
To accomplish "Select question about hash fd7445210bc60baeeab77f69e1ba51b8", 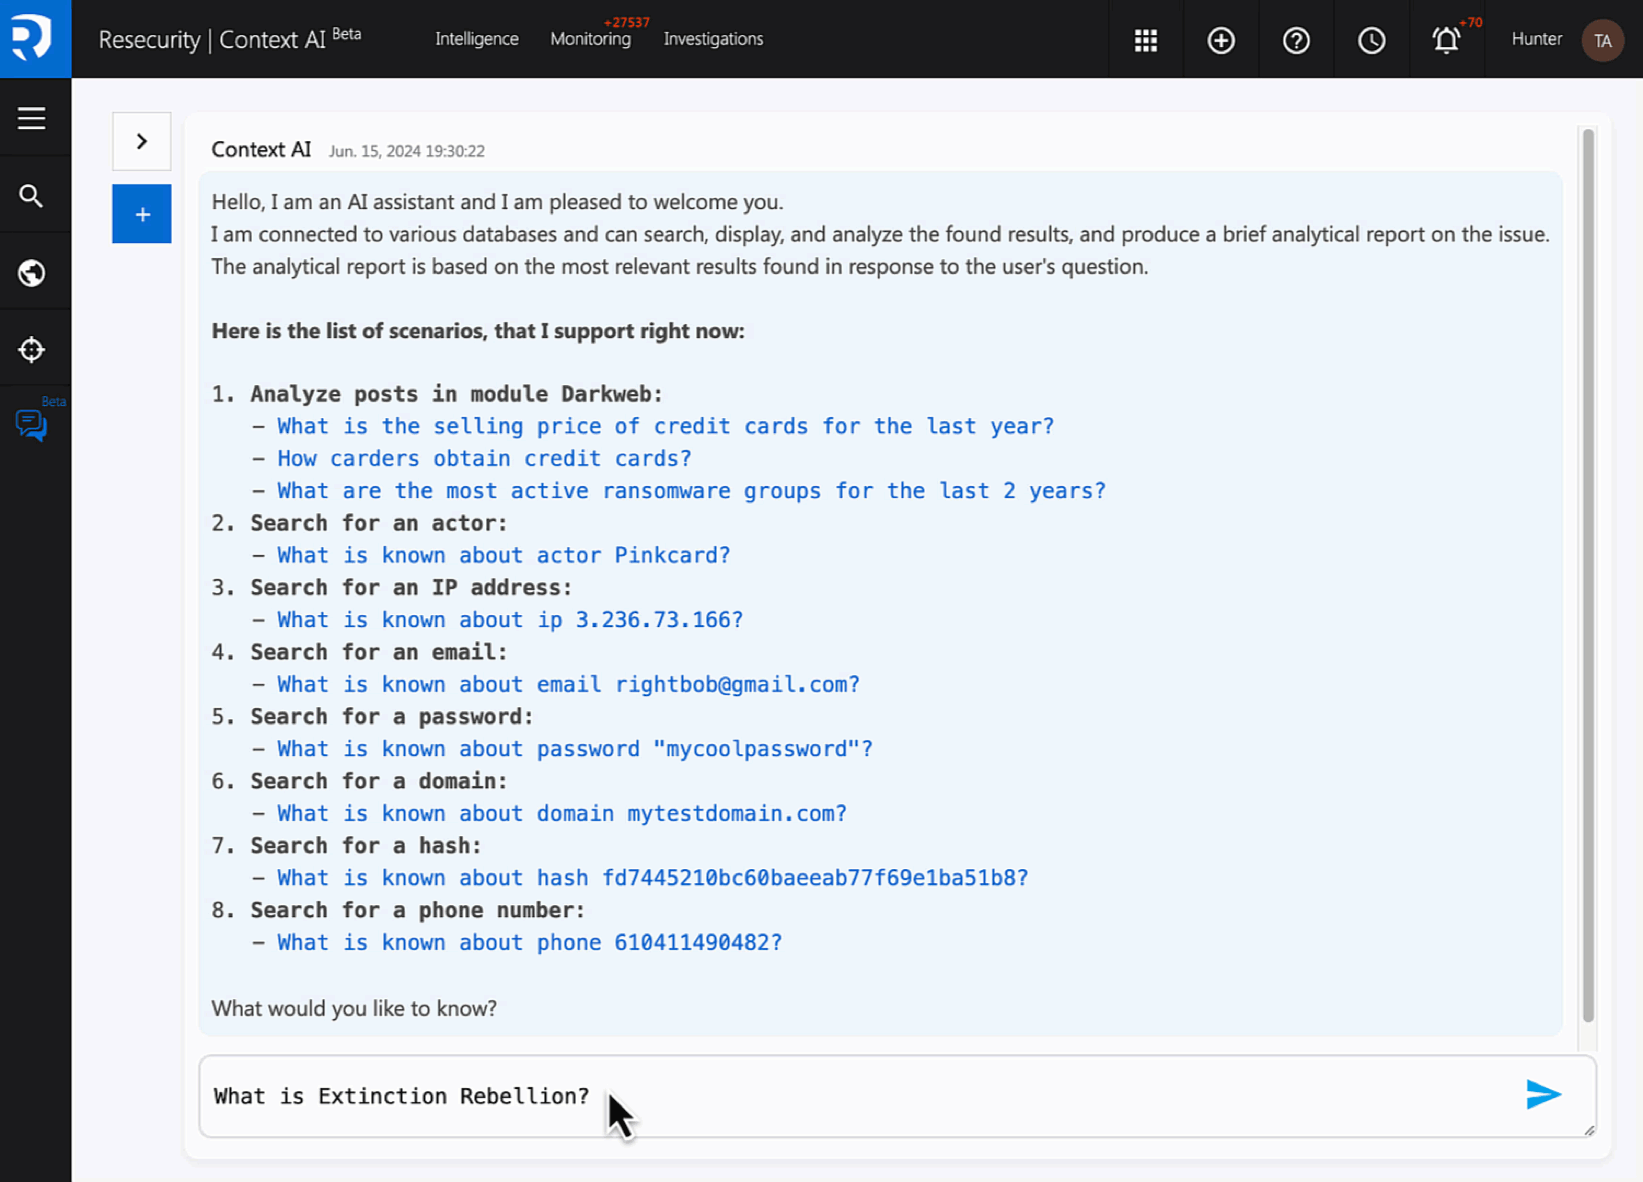I will [652, 878].
